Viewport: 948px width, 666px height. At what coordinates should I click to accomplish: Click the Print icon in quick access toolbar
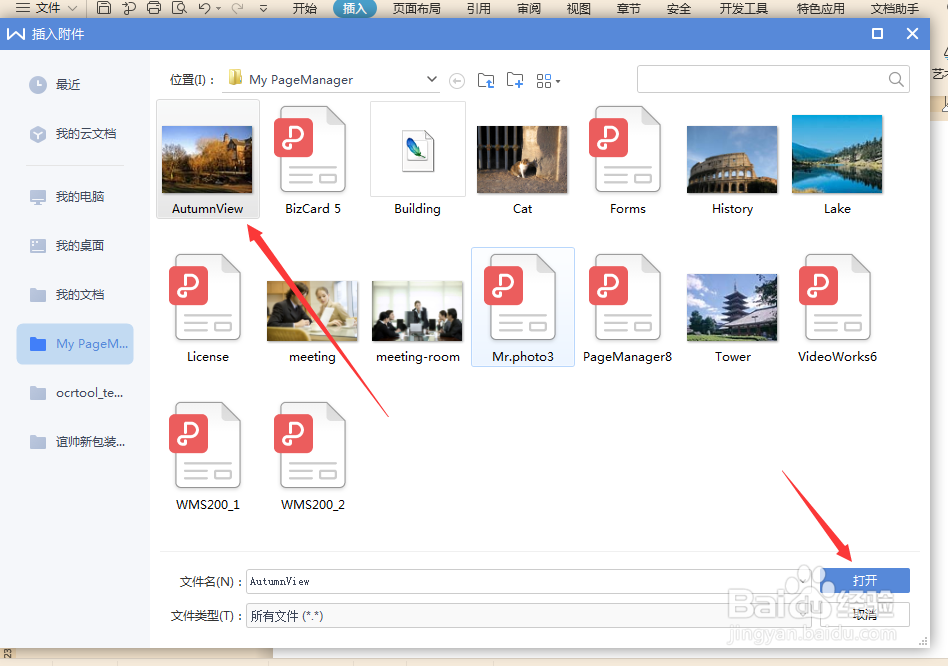coord(154,8)
